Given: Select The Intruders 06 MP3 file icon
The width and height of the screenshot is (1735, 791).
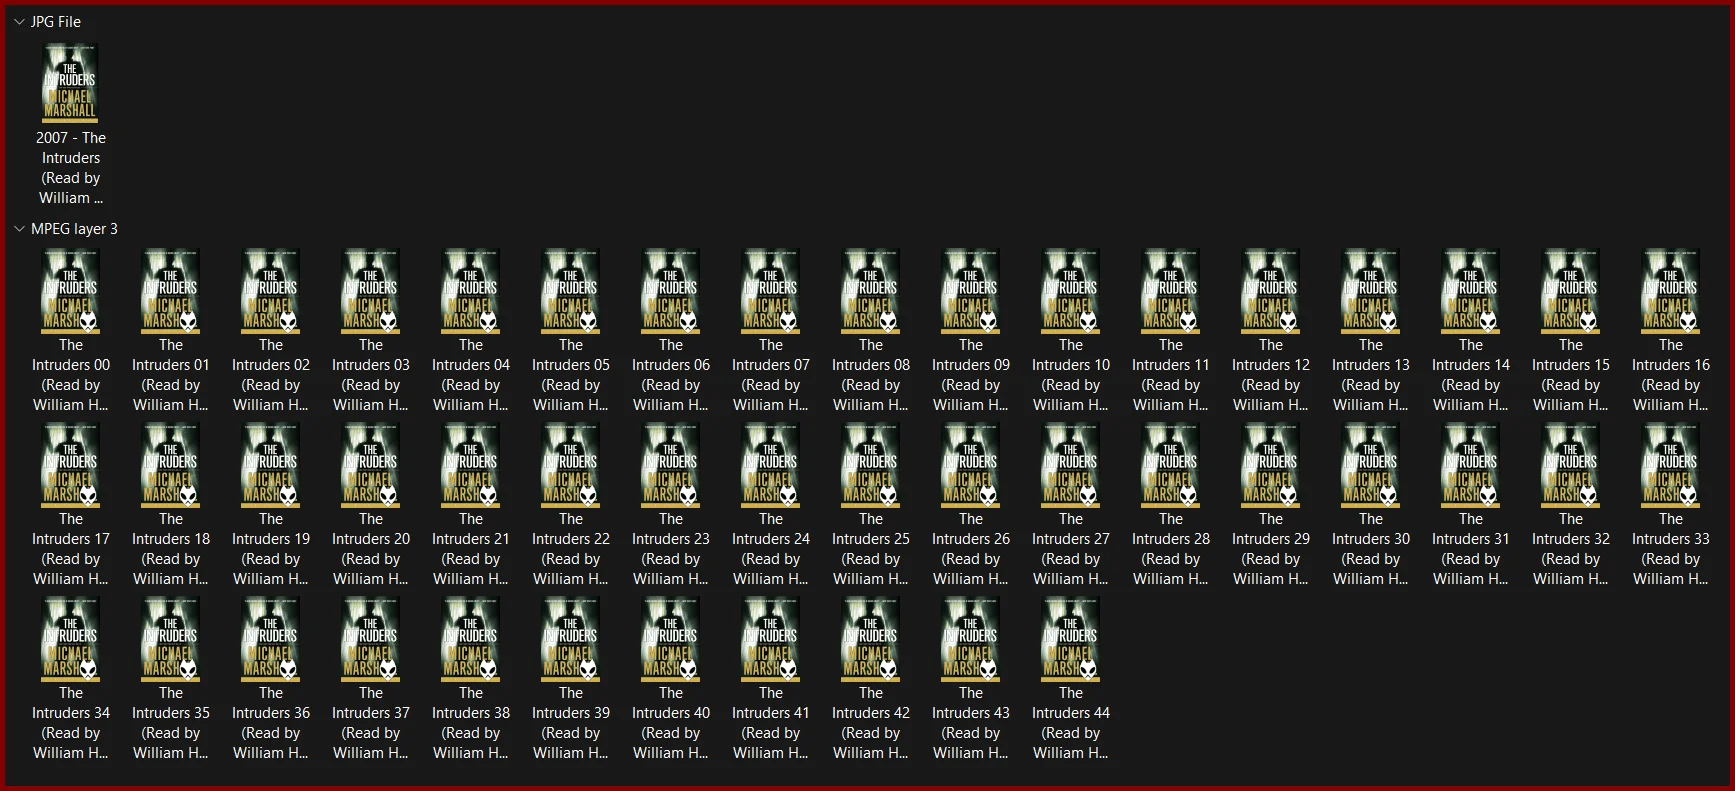Looking at the screenshot, I should pos(671,291).
